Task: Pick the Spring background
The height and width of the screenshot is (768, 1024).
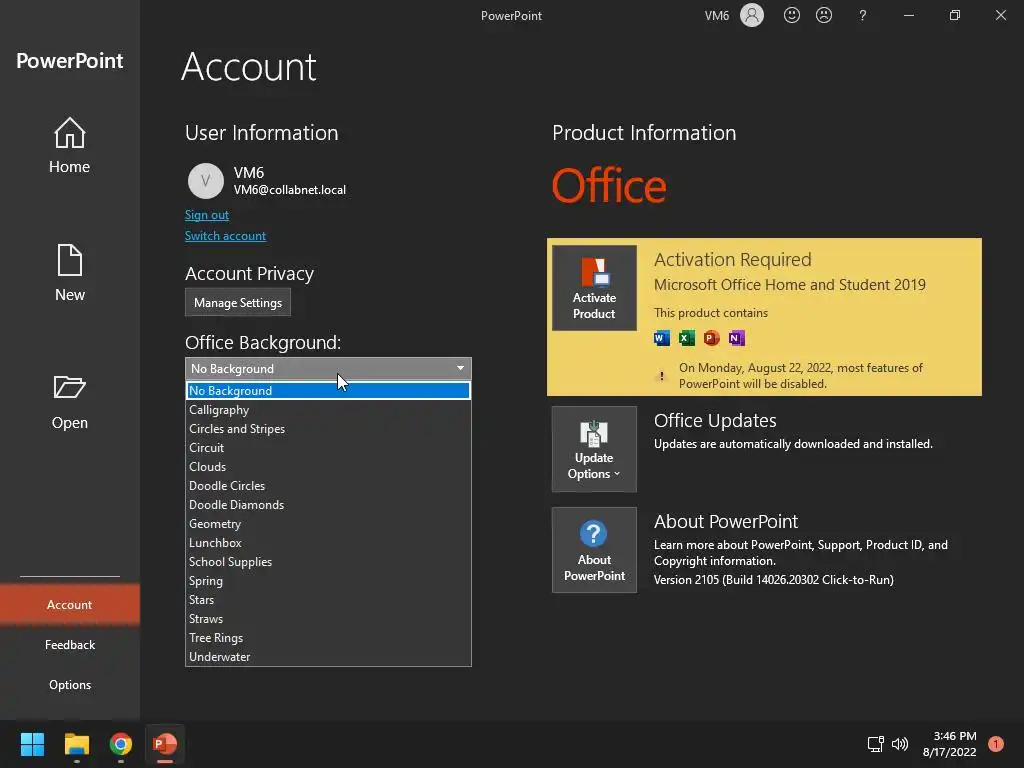Action: click(328, 580)
